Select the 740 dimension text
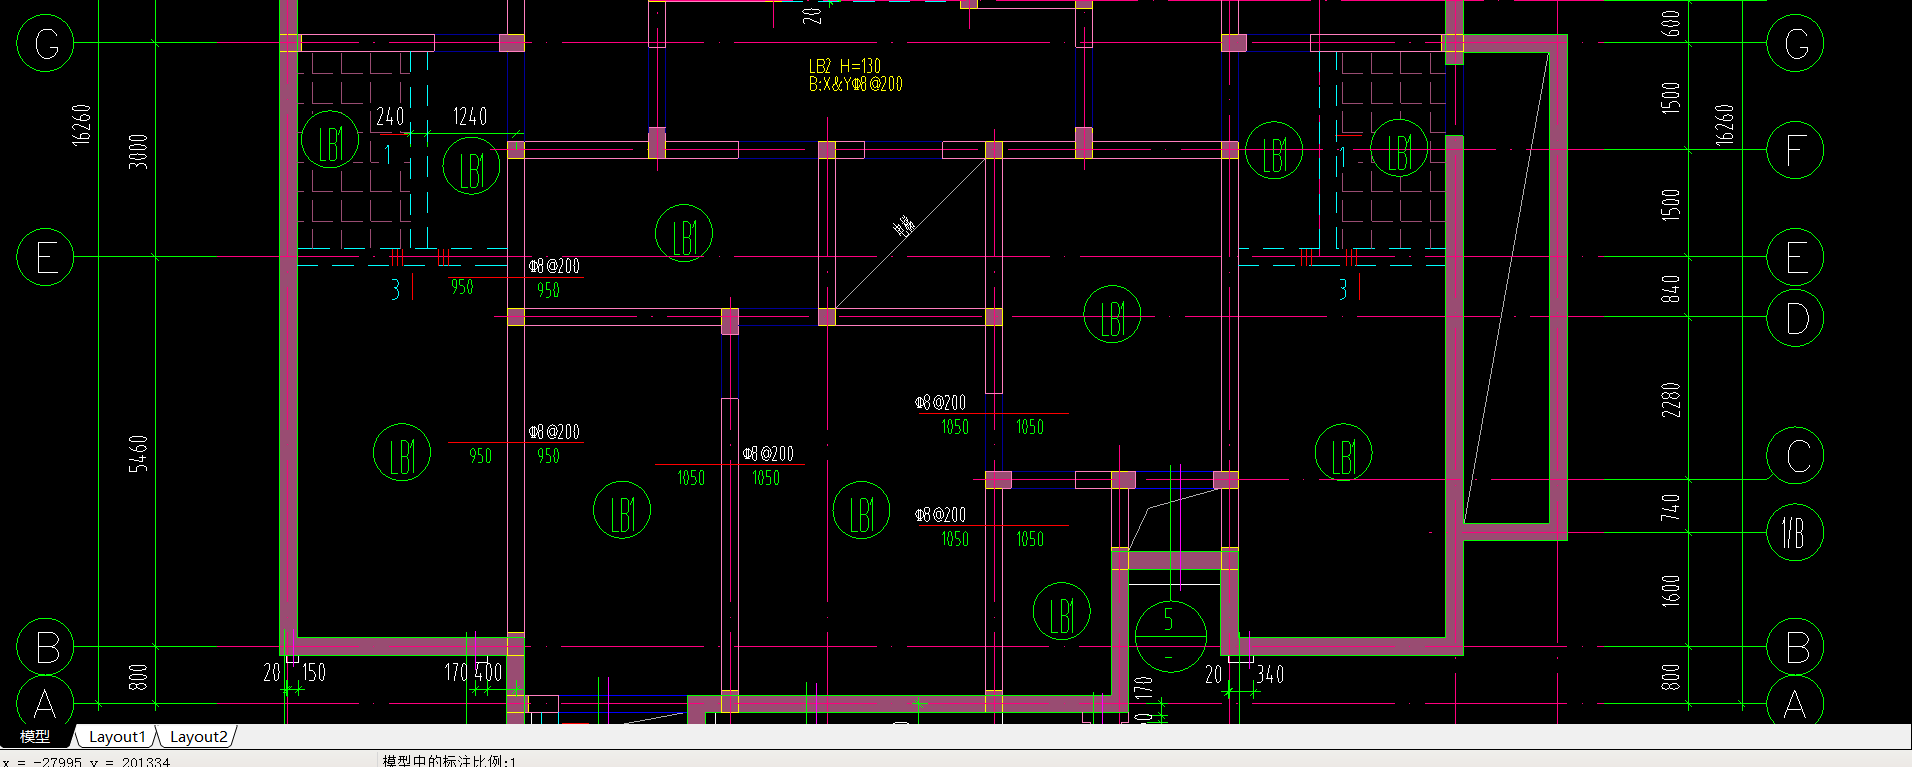Viewport: 1912px width, 767px height. pyautogui.click(x=1670, y=507)
